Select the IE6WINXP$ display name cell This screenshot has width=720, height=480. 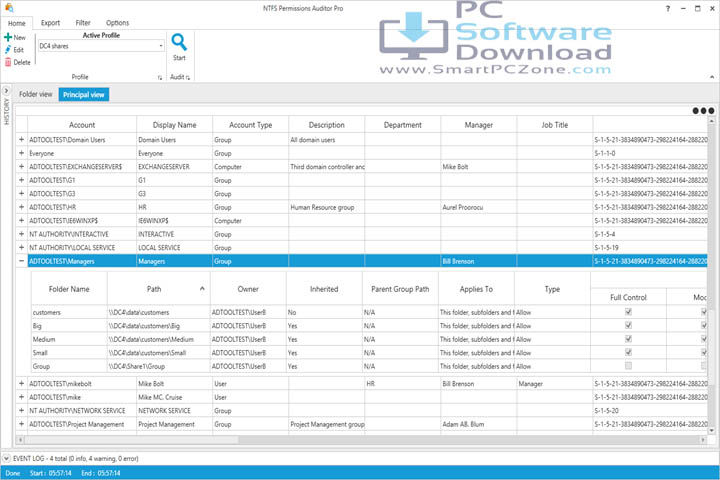(x=174, y=220)
